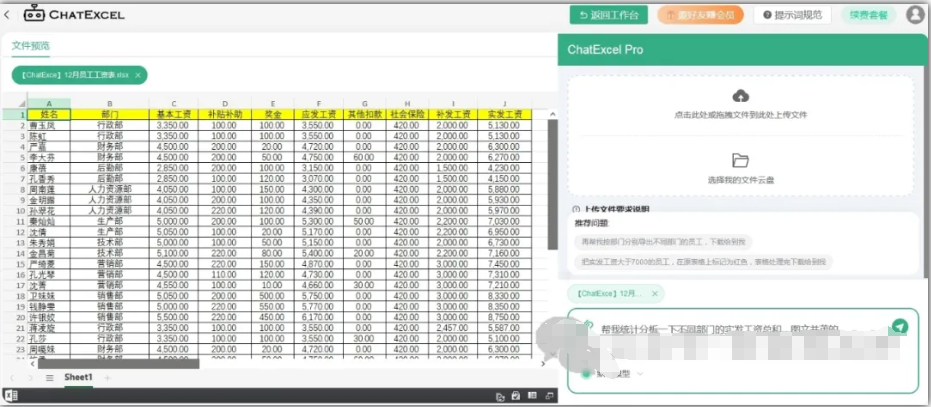Select column A header

[49, 103]
